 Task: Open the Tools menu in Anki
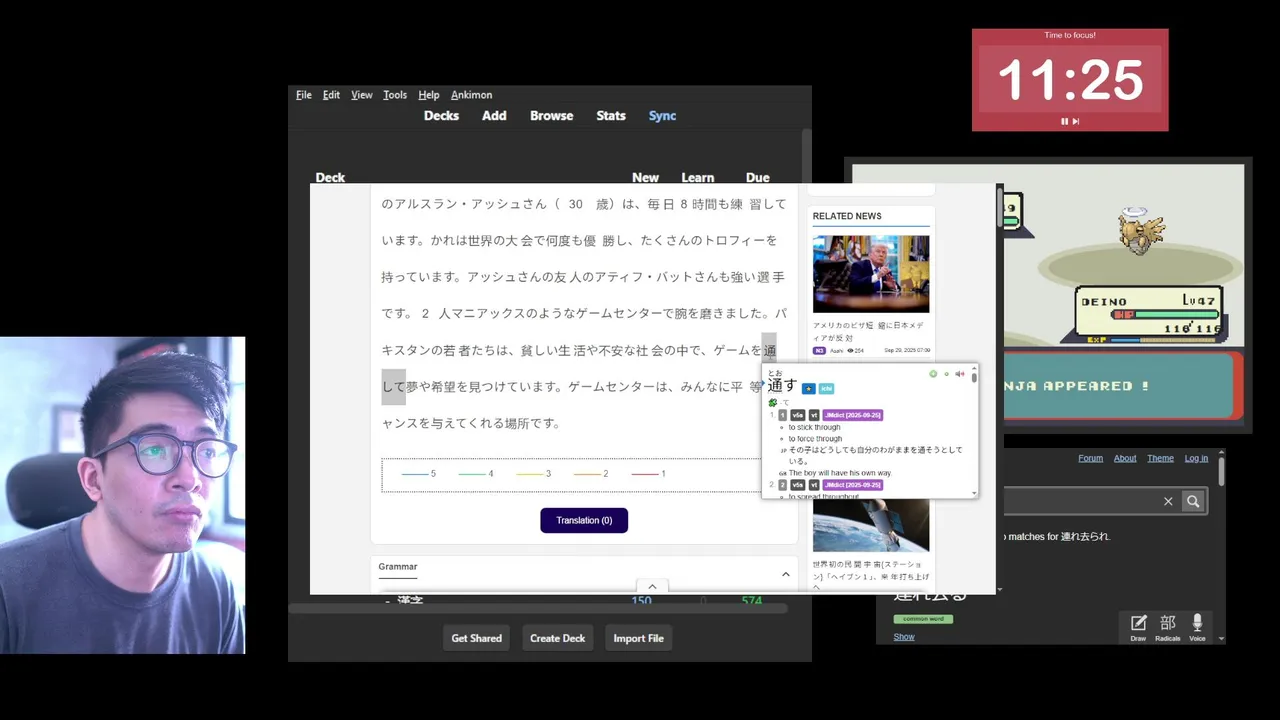395,95
